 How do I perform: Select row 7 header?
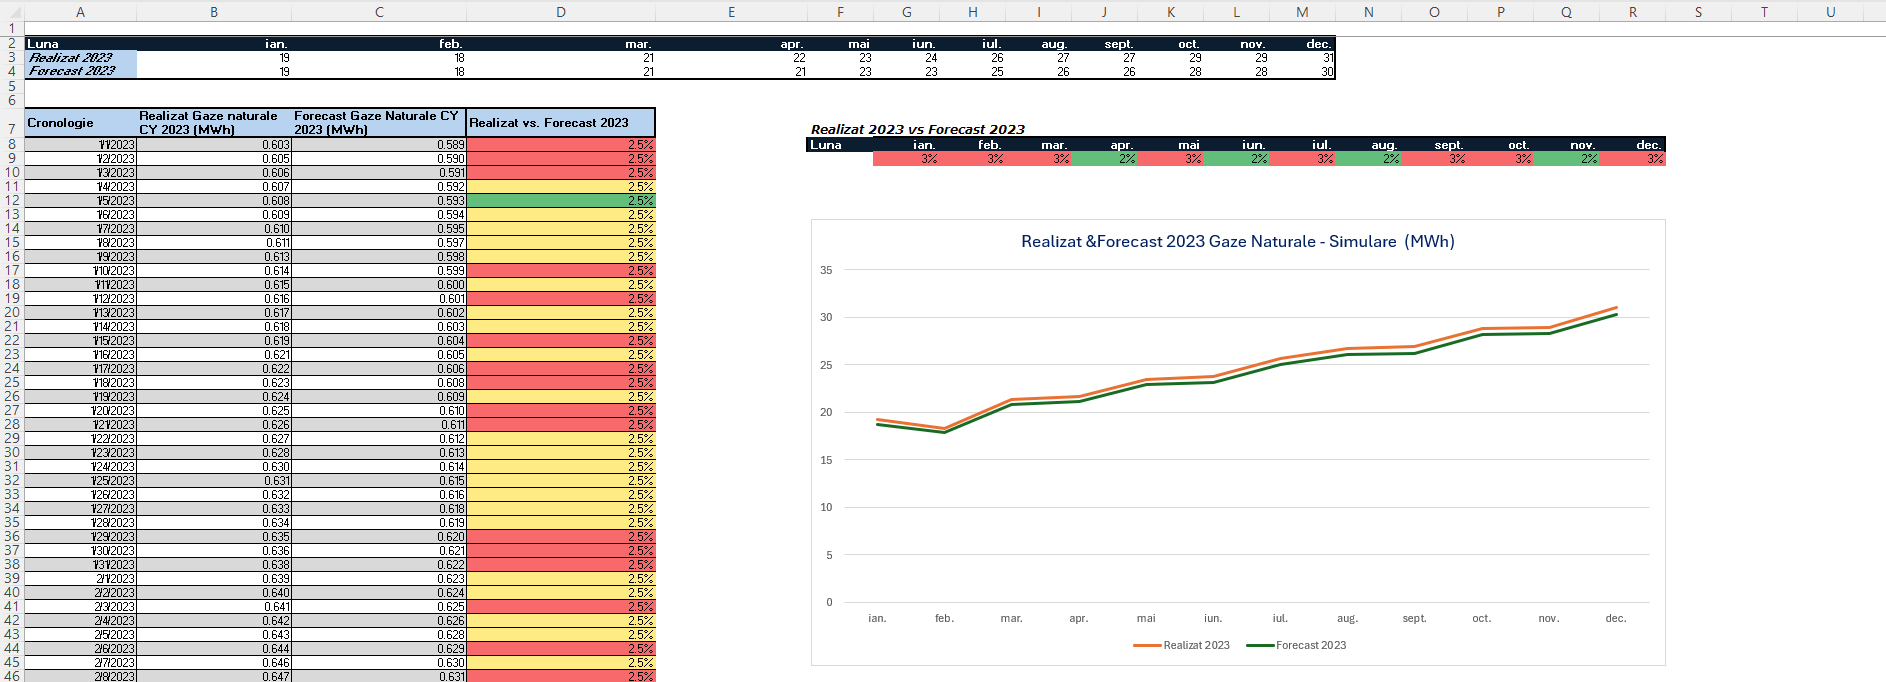coord(12,128)
